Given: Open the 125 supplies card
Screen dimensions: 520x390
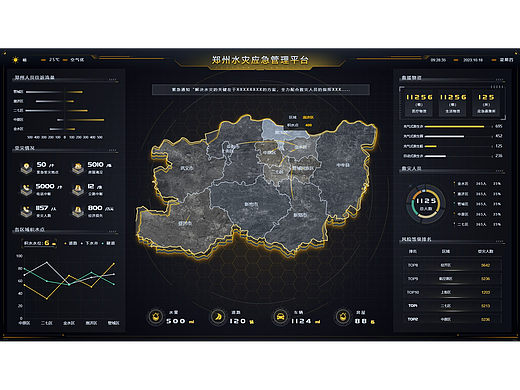Looking at the screenshot, I should point(486,103).
